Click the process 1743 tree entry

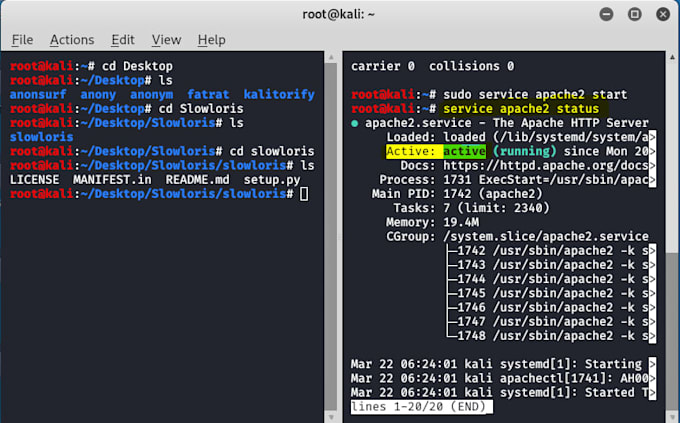click(x=551, y=265)
